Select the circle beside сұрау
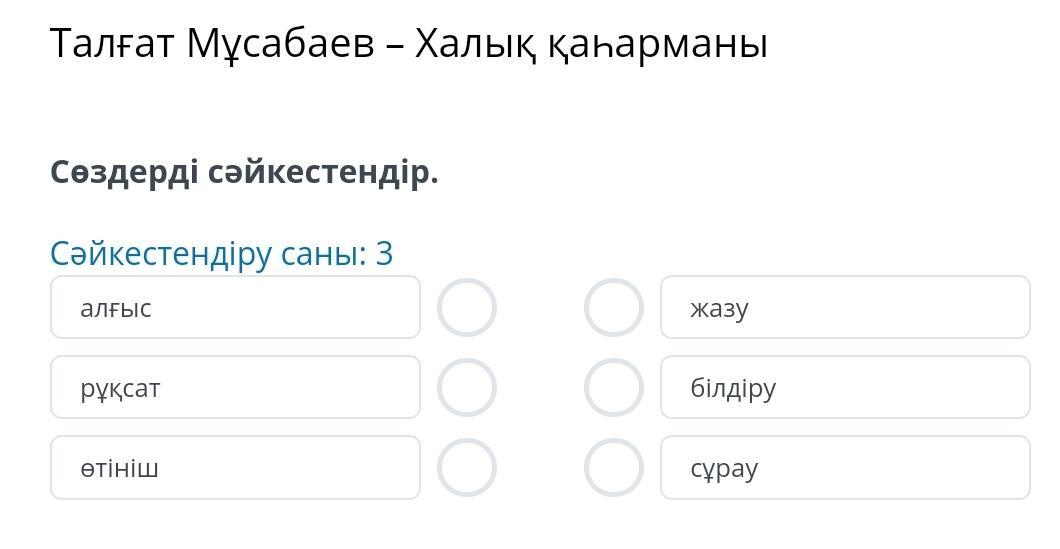This screenshot has height=549, width=1060. [x=614, y=468]
